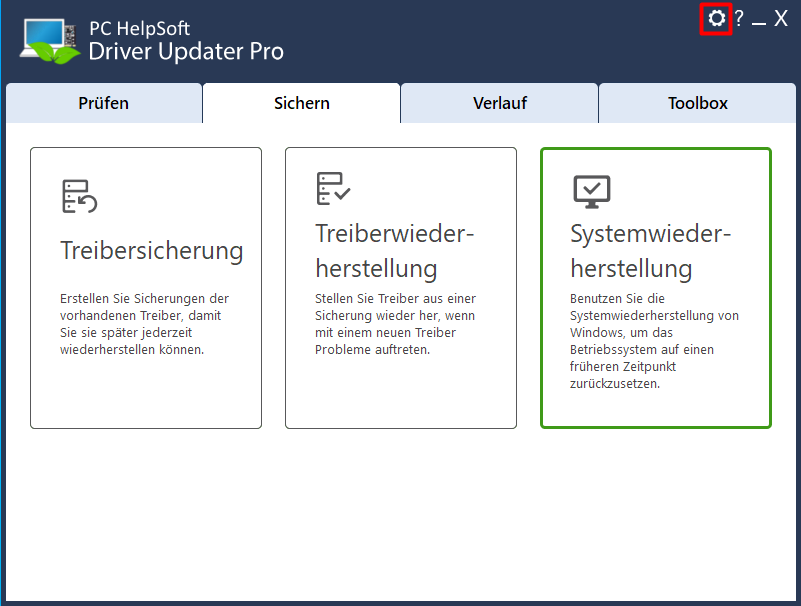The width and height of the screenshot is (801, 606).
Task: Open the Verlauf tab
Action: pyautogui.click(x=500, y=103)
